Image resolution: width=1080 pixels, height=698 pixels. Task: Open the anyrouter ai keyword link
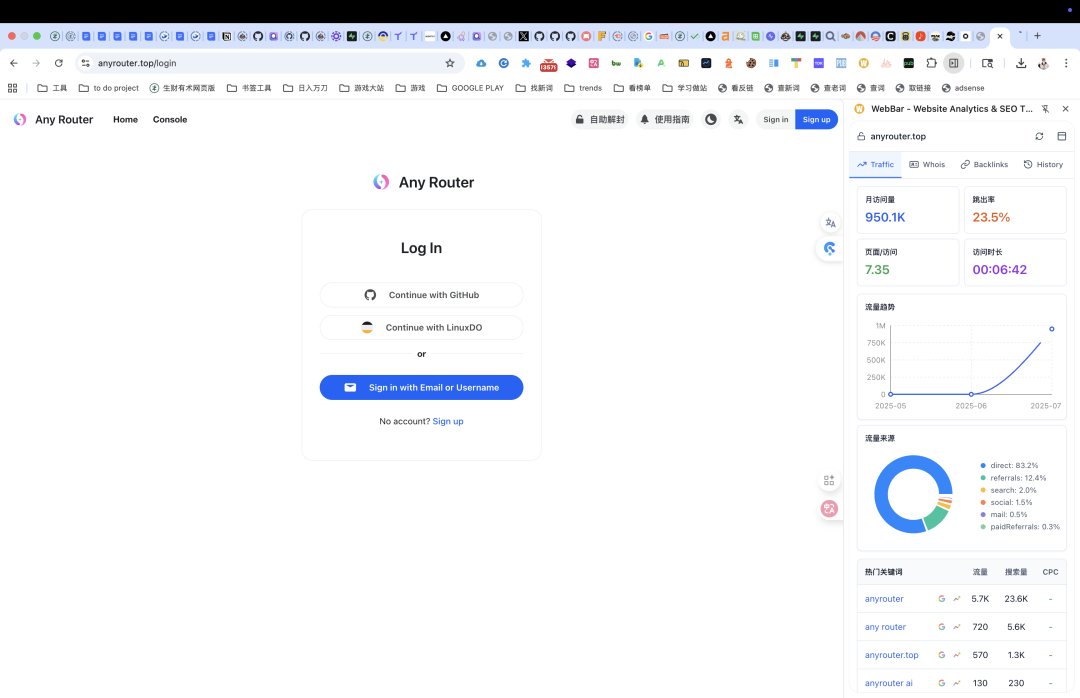(x=889, y=684)
